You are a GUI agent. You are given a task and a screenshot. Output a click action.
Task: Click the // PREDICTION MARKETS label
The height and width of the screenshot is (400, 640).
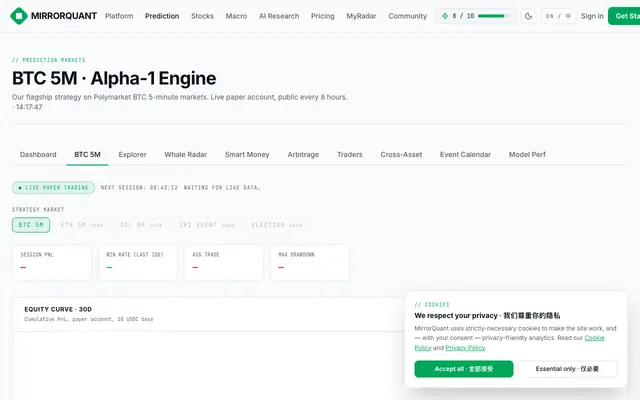49,60
